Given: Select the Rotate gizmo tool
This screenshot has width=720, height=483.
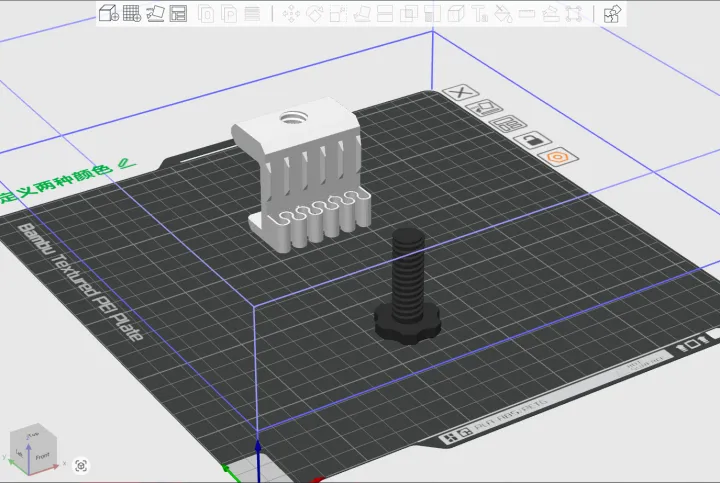Looking at the screenshot, I should tap(315, 14).
